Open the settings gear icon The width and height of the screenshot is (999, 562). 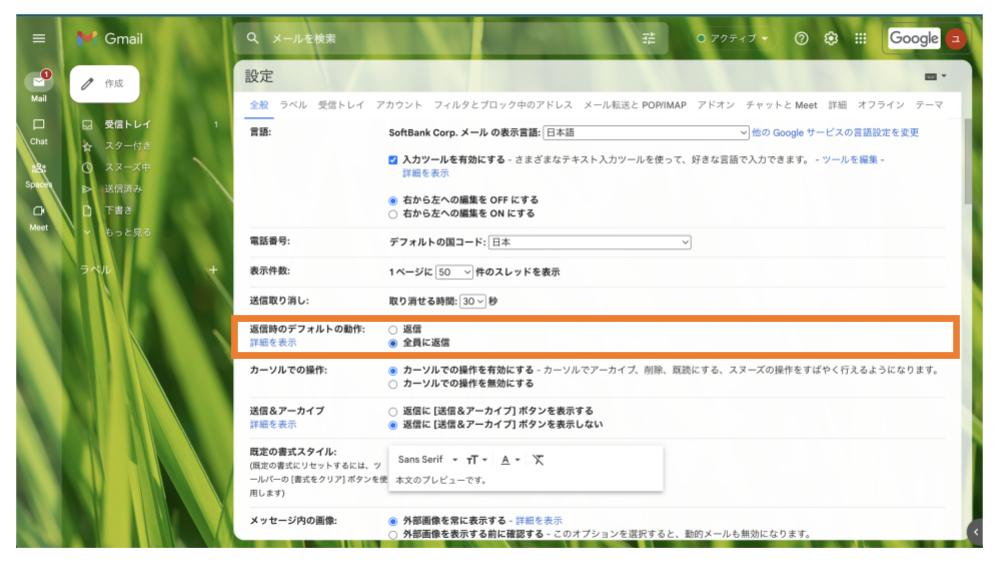coord(831,38)
